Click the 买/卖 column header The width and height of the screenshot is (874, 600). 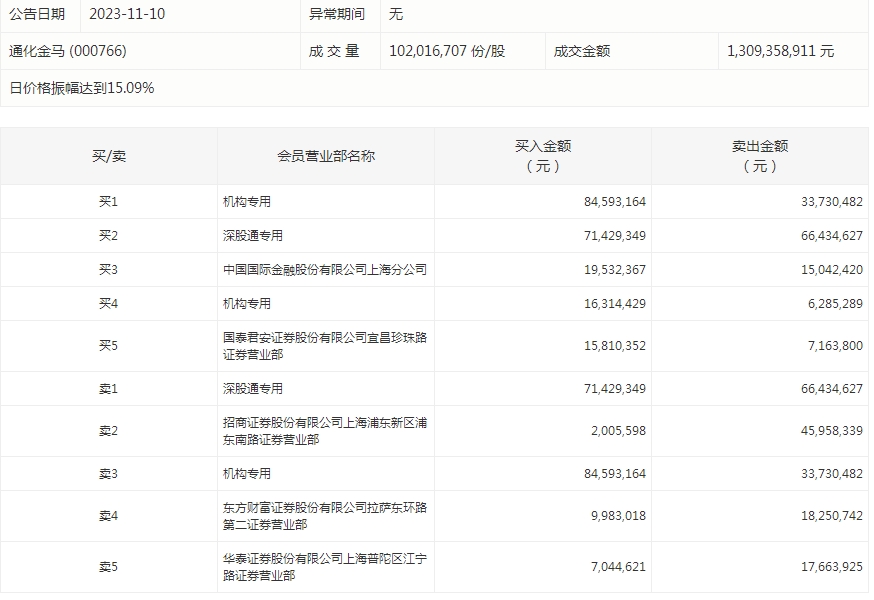pos(109,156)
